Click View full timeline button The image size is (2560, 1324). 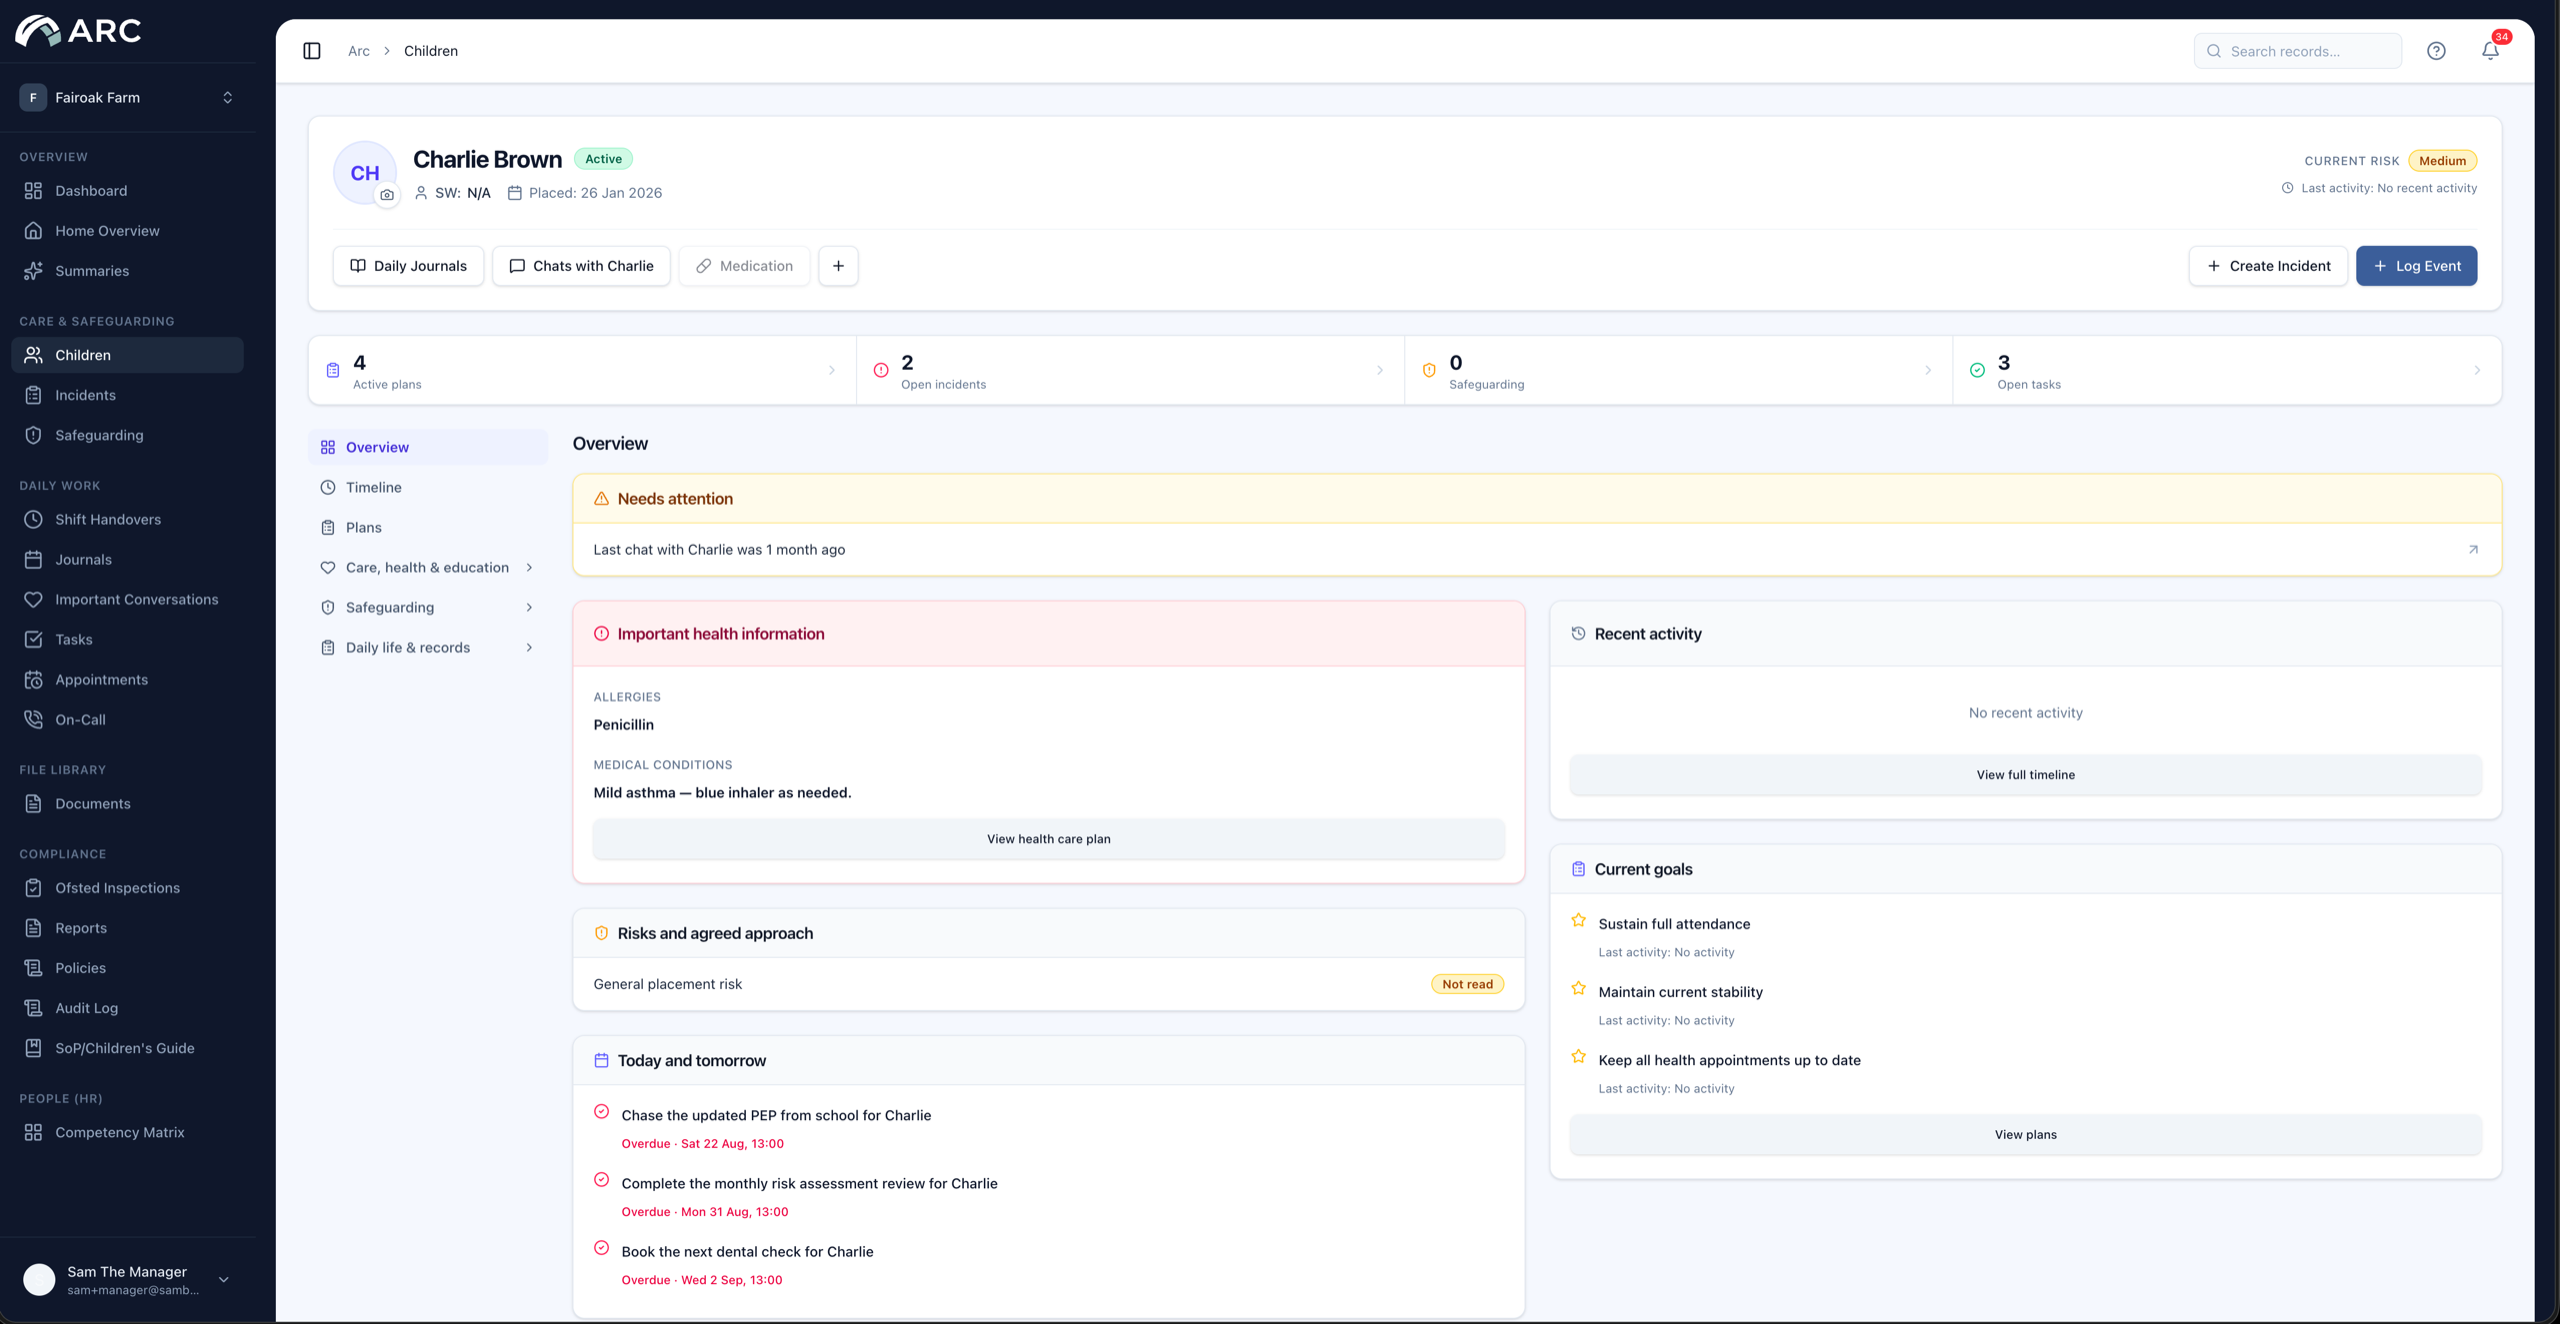[2025, 775]
